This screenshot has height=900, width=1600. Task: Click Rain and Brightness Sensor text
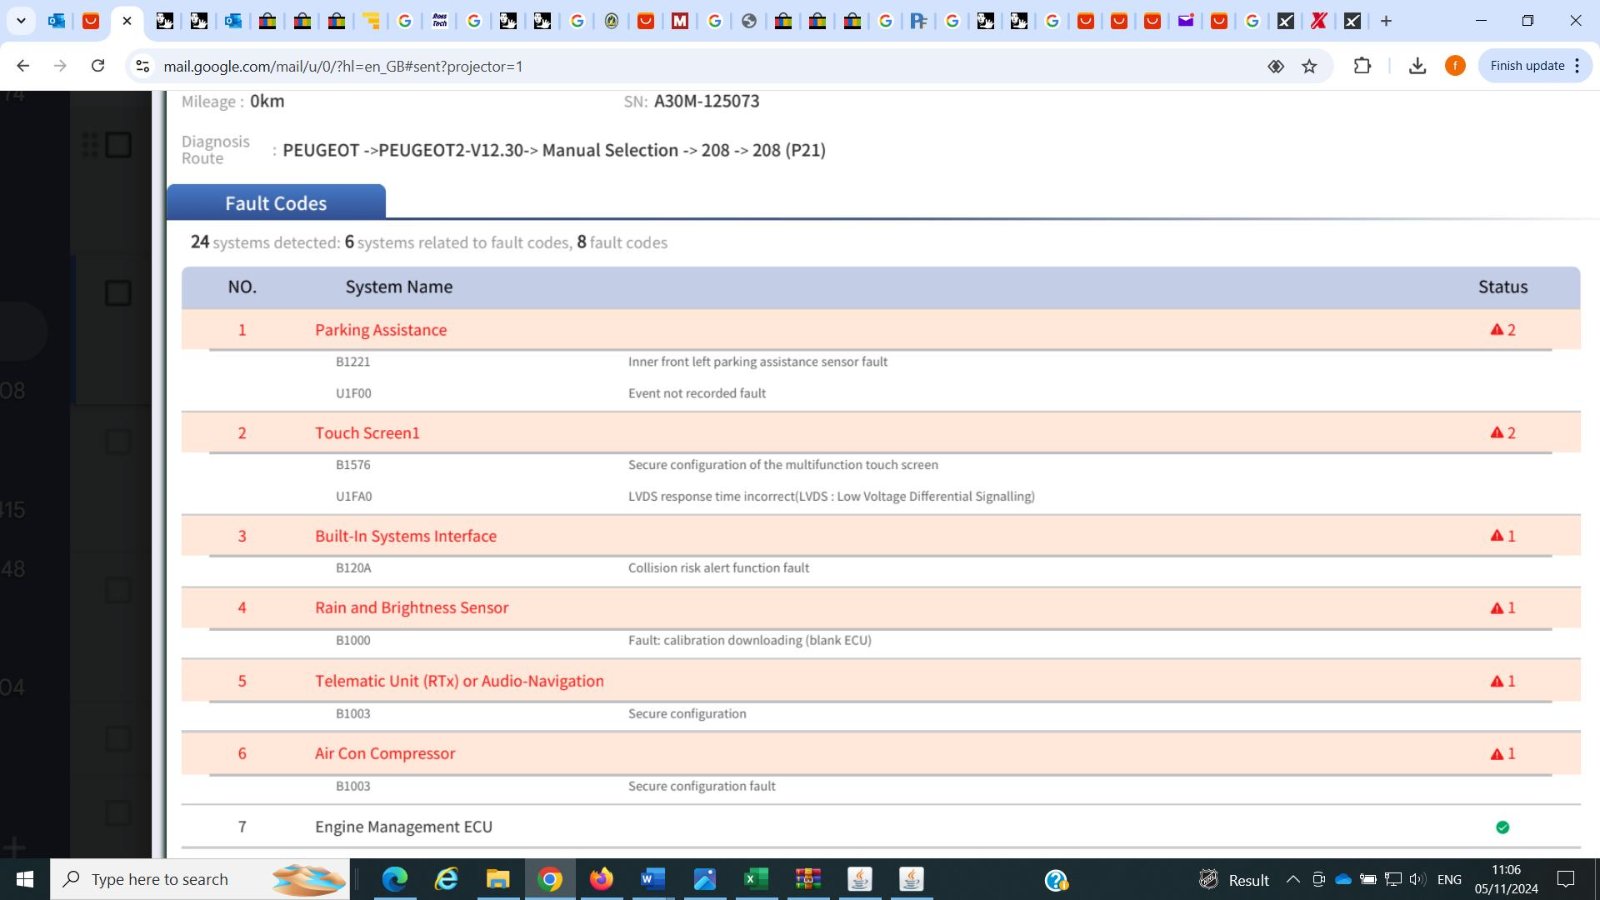(412, 608)
